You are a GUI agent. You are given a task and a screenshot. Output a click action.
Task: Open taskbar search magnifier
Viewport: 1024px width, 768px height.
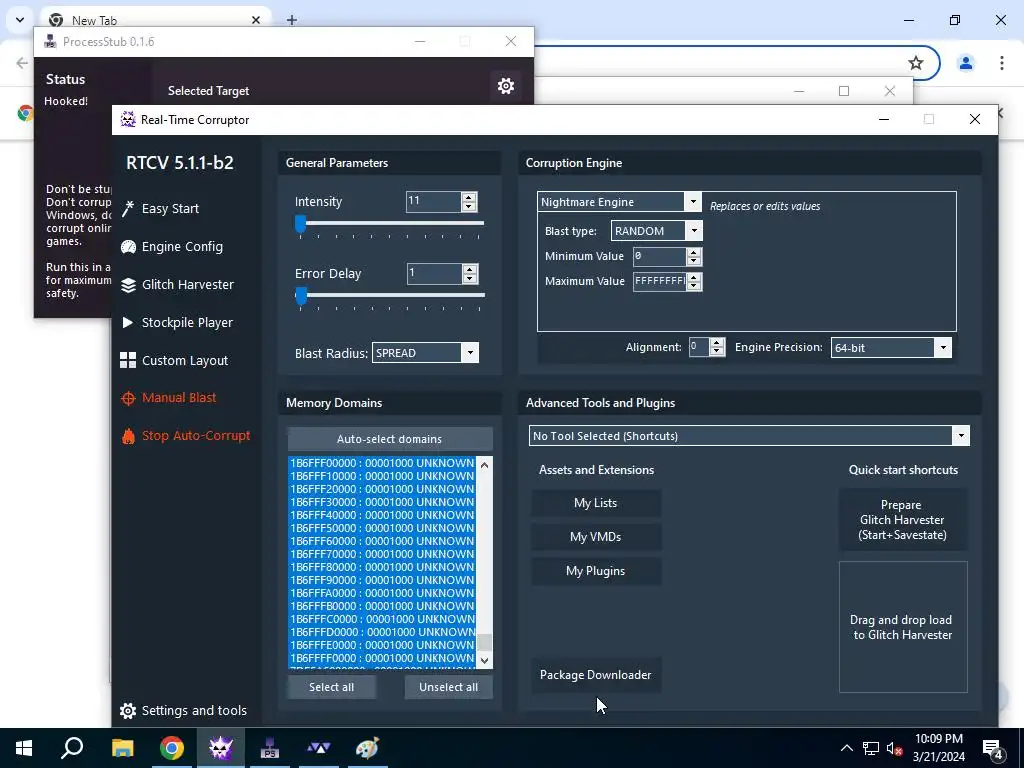point(72,748)
